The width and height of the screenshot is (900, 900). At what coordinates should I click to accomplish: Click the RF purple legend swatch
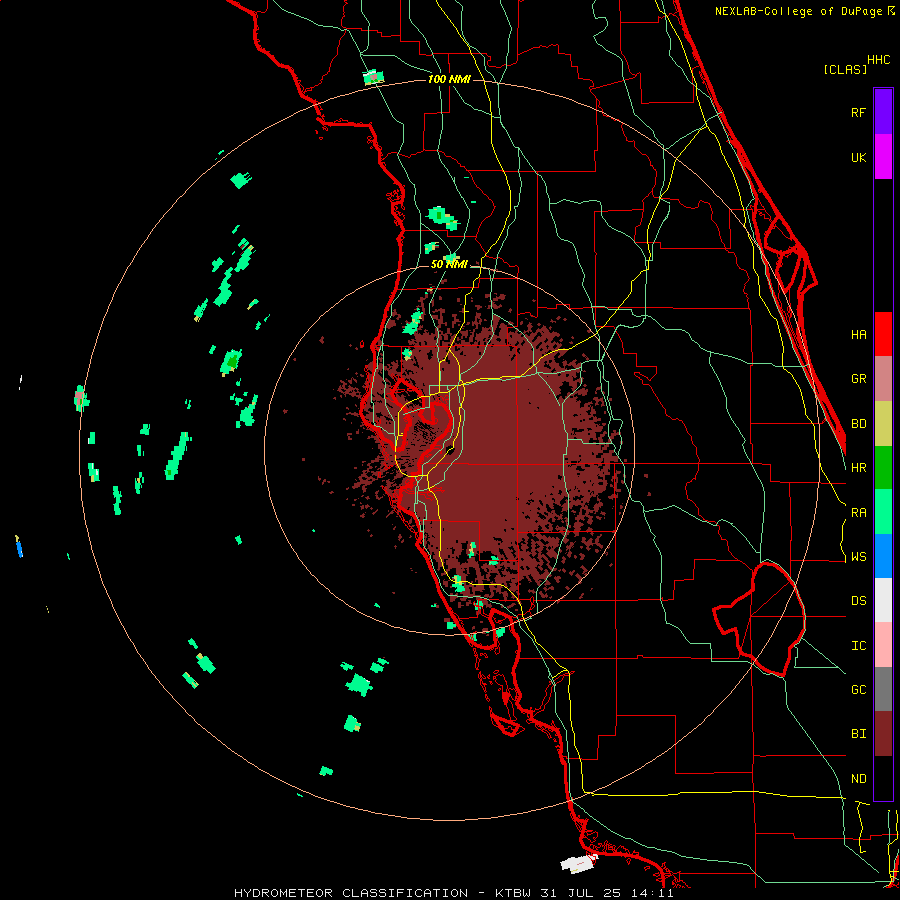coord(883,112)
